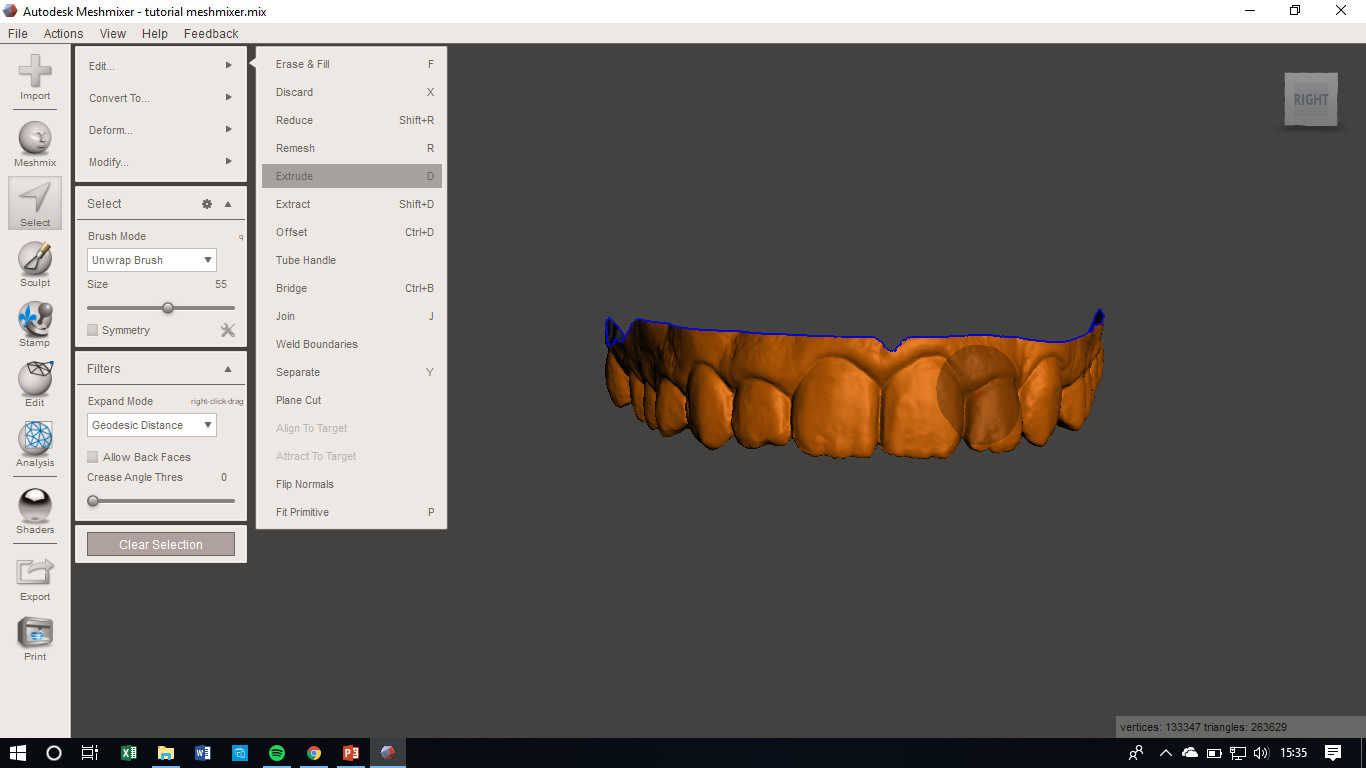Launch Excel from the taskbar
This screenshot has height=768, width=1366.
[129, 753]
